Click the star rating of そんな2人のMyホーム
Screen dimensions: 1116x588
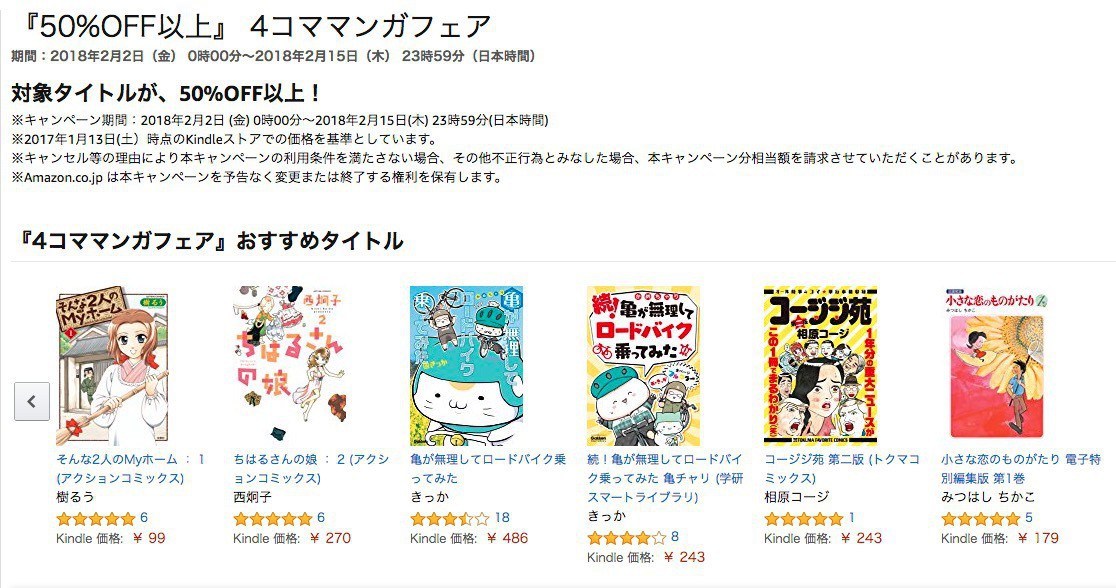(95, 518)
